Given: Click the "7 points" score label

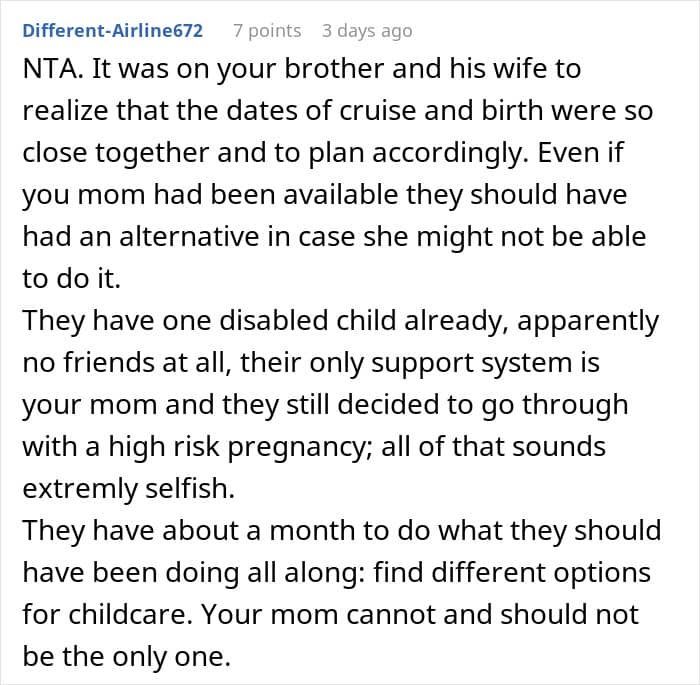Looking at the screenshot, I should pyautogui.click(x=267, y=31).
